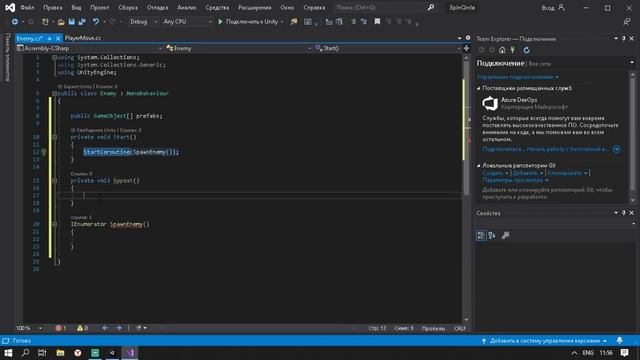
Task: Open the Enemy class navigation dropdown
Action: [x=239, y=48]
